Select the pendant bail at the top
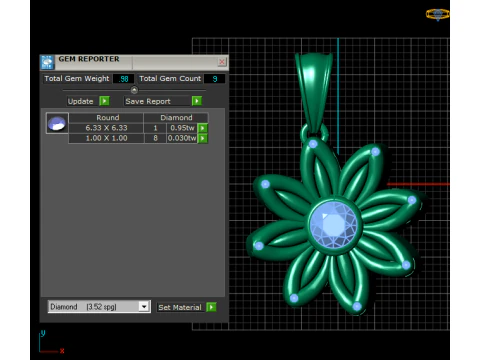Viewport: 480px width, 360px height. click(x=313, y=93)
